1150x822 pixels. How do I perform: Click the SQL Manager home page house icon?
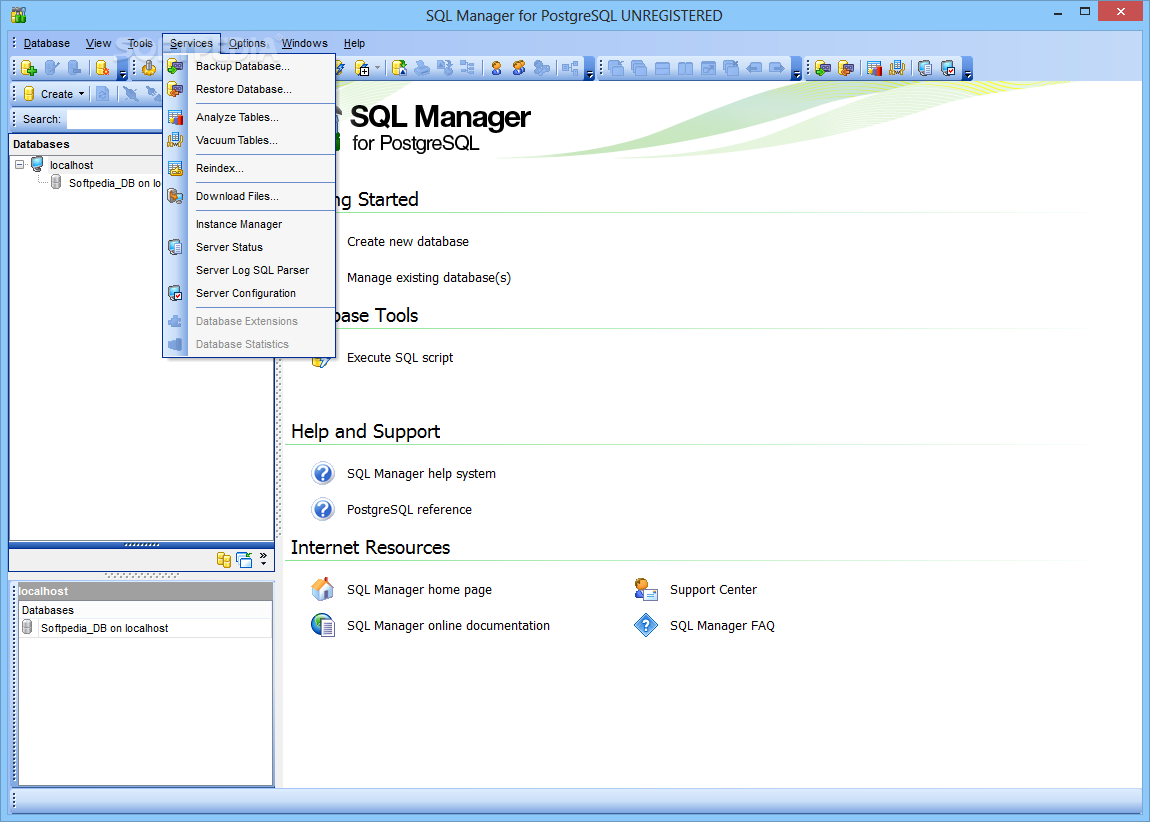[323, 589]
